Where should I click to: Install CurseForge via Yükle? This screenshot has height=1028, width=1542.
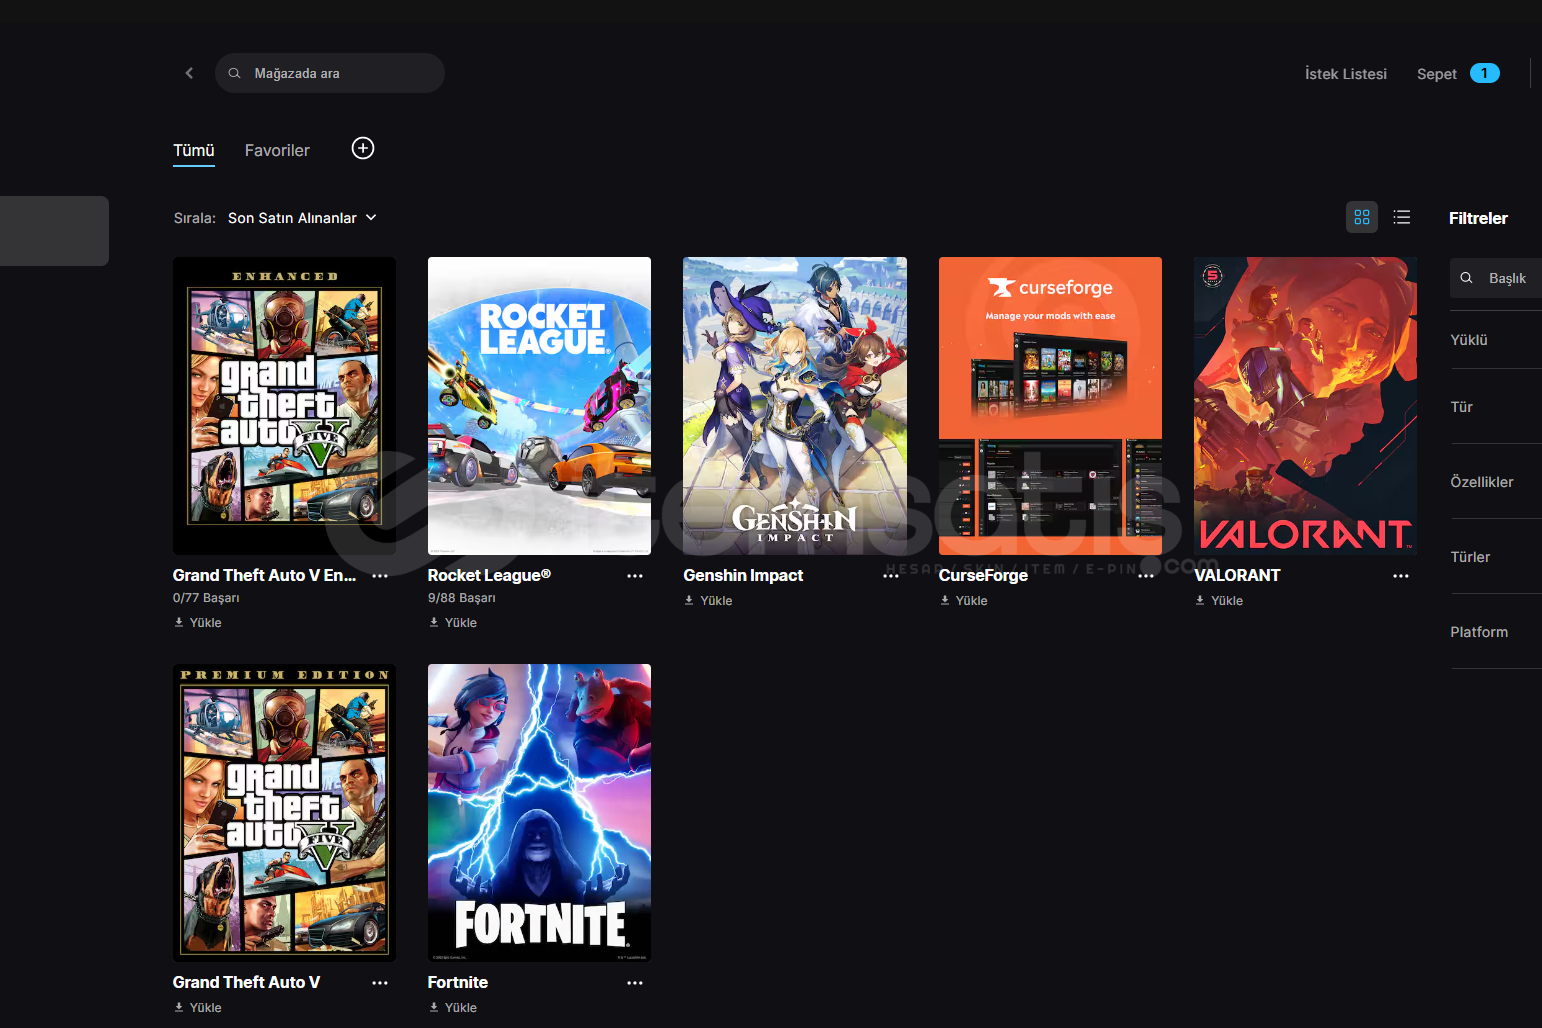(964, 600)
